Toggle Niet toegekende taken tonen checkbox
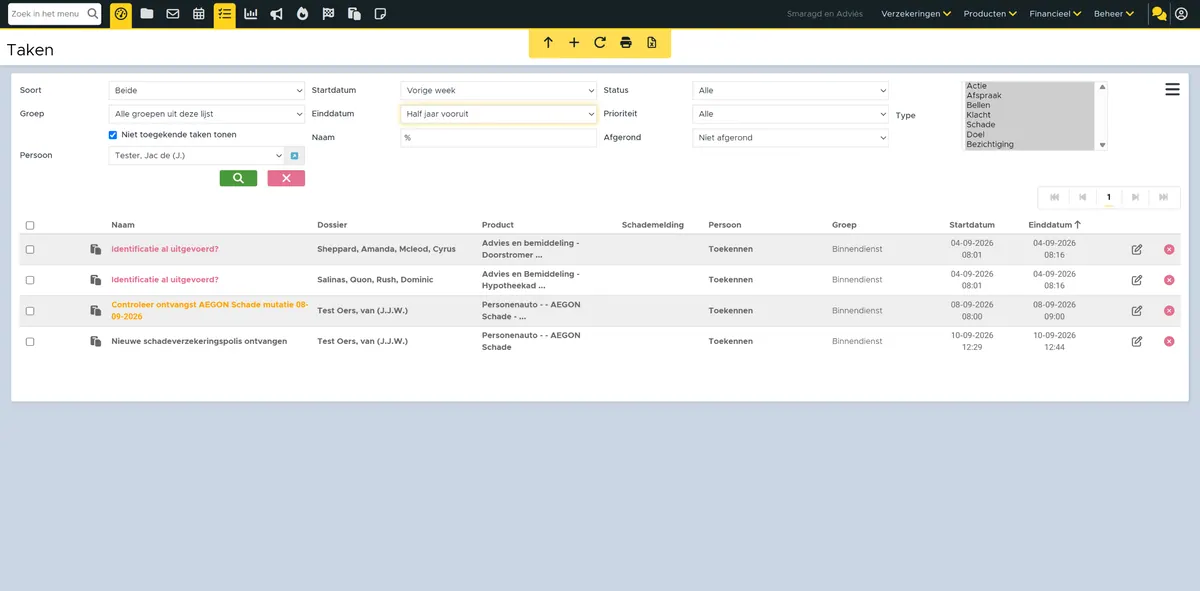1200x591 pixels. 113,135
